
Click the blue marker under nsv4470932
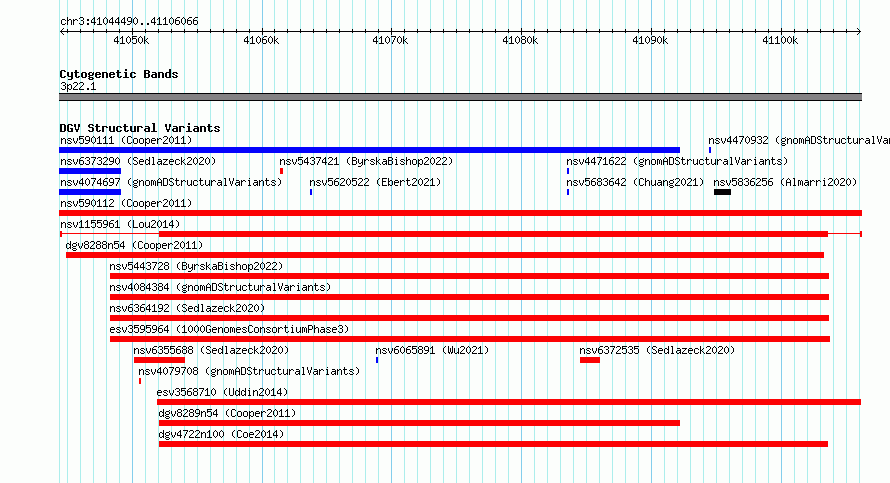coord(710,150)
